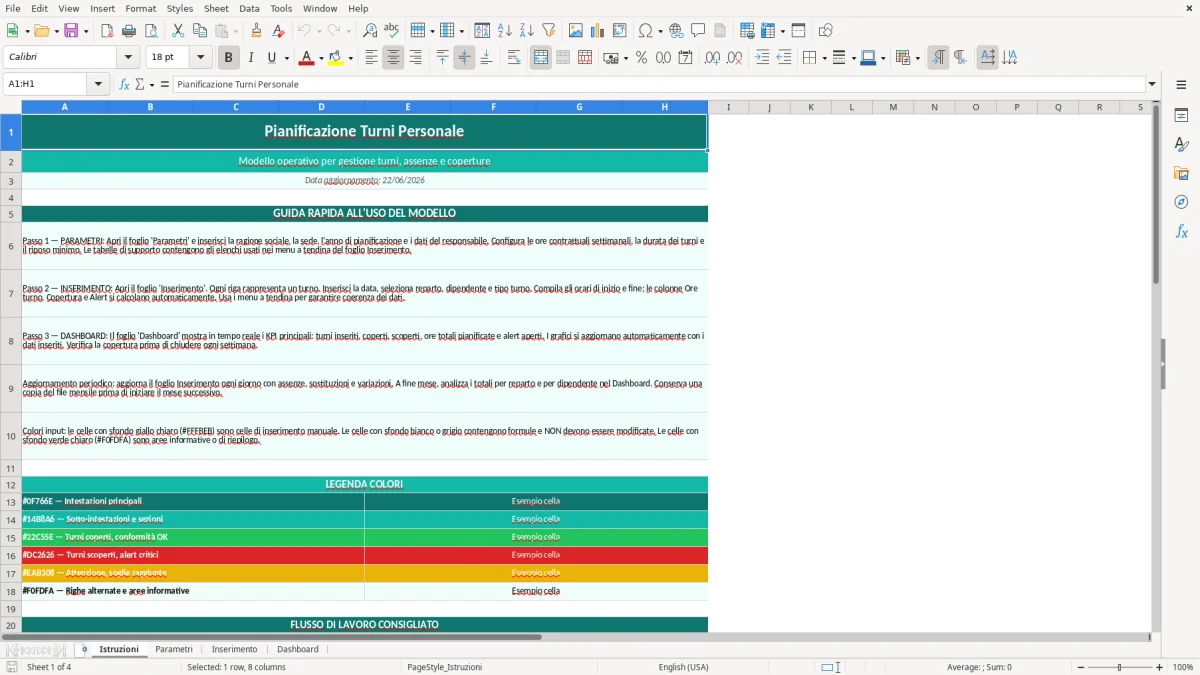The height and width of the screenshot is (675, 1200).
Task: Click the Select Function sigma button
Action: coord(140,84)
